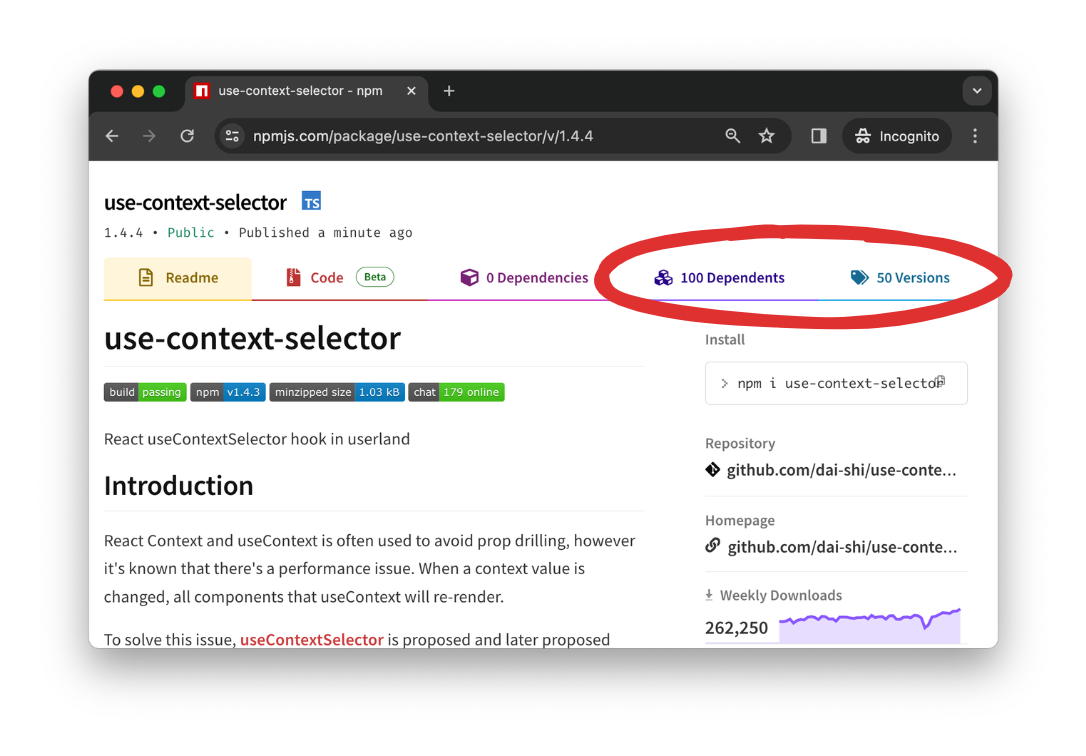Open the Chrome three-dot menu
This screenshot has height=756, width=1086.
pyautogui.click(x=974, y=136)
